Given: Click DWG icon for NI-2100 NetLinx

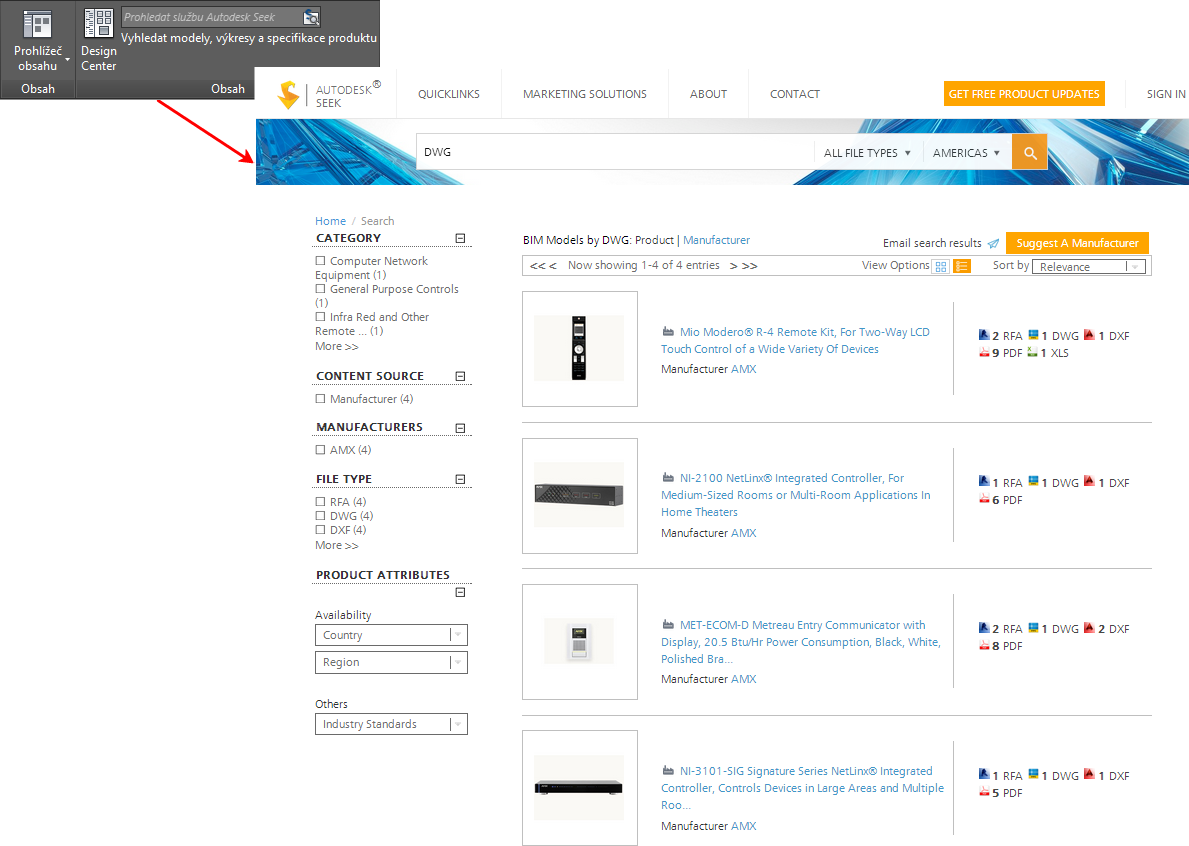Looking at the screenshot, I should (x=1033, y=481).
